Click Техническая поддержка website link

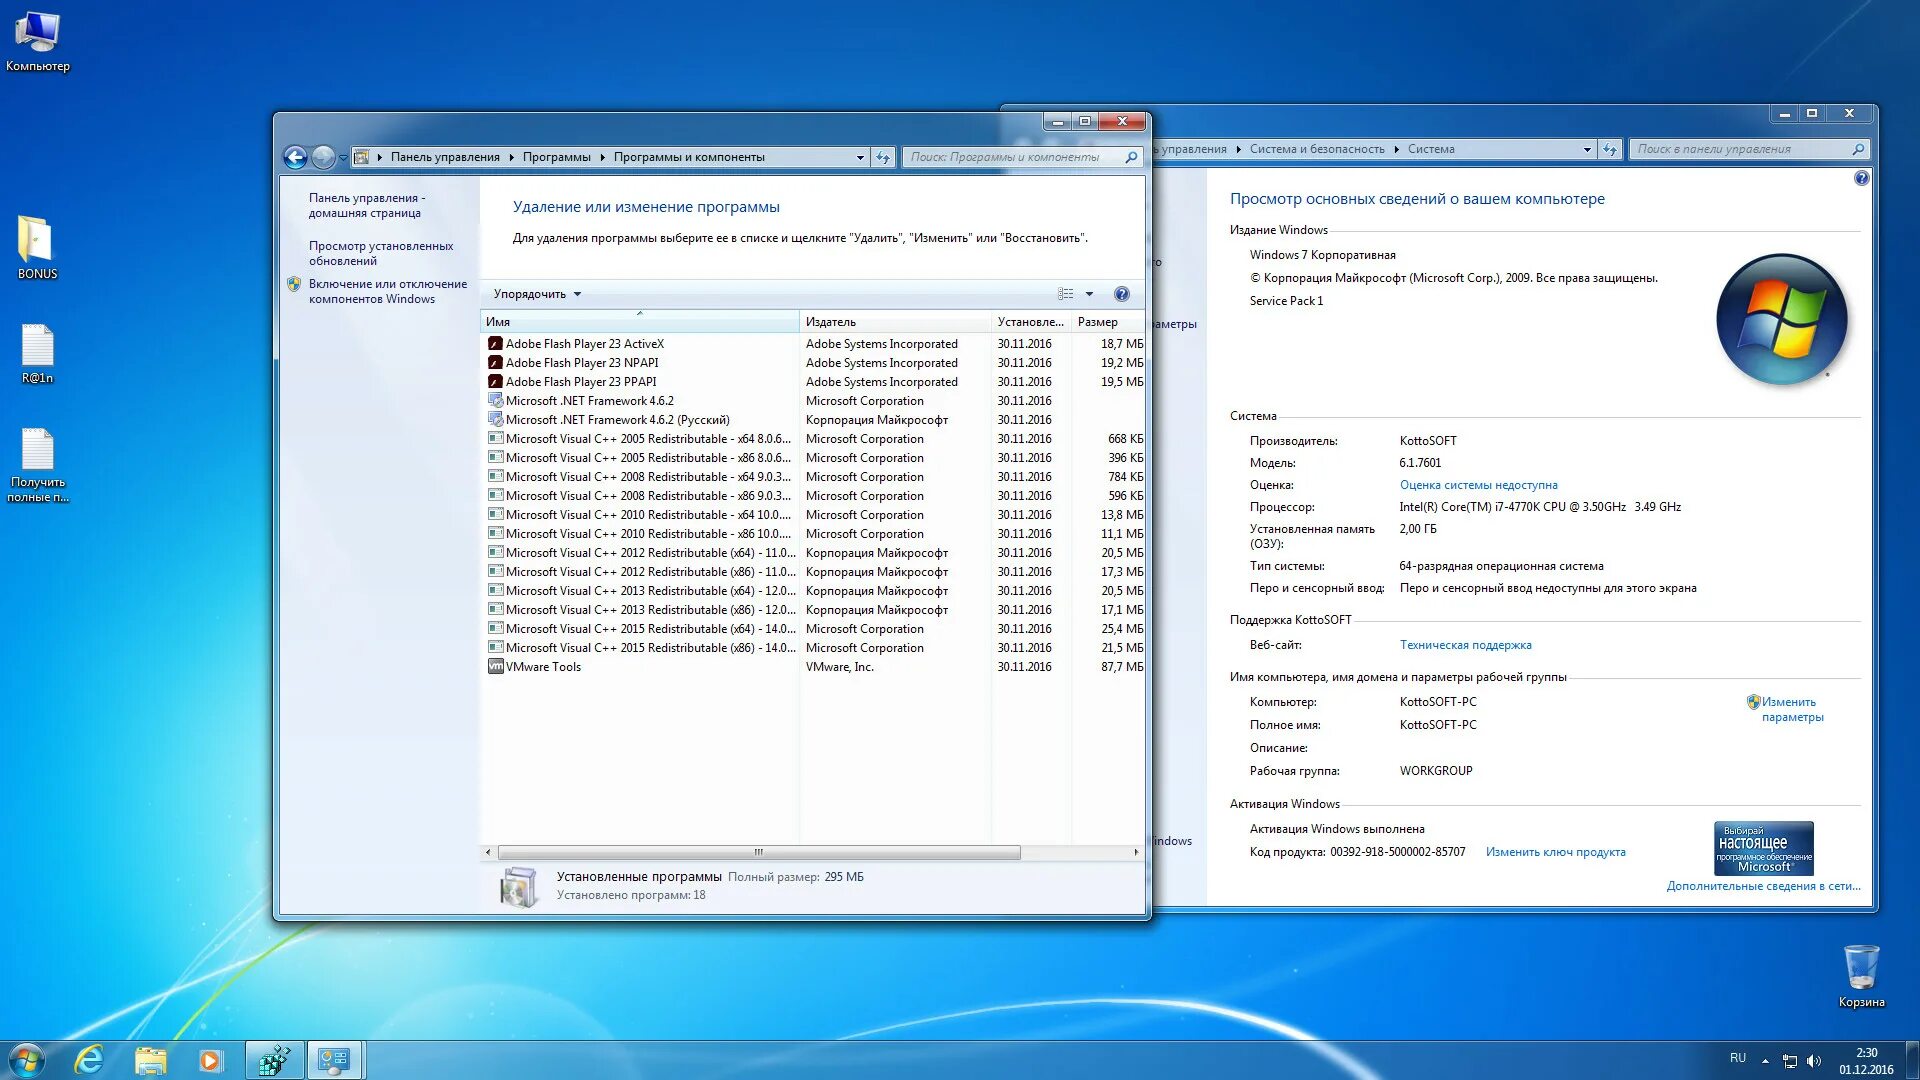click(1465, 645)
